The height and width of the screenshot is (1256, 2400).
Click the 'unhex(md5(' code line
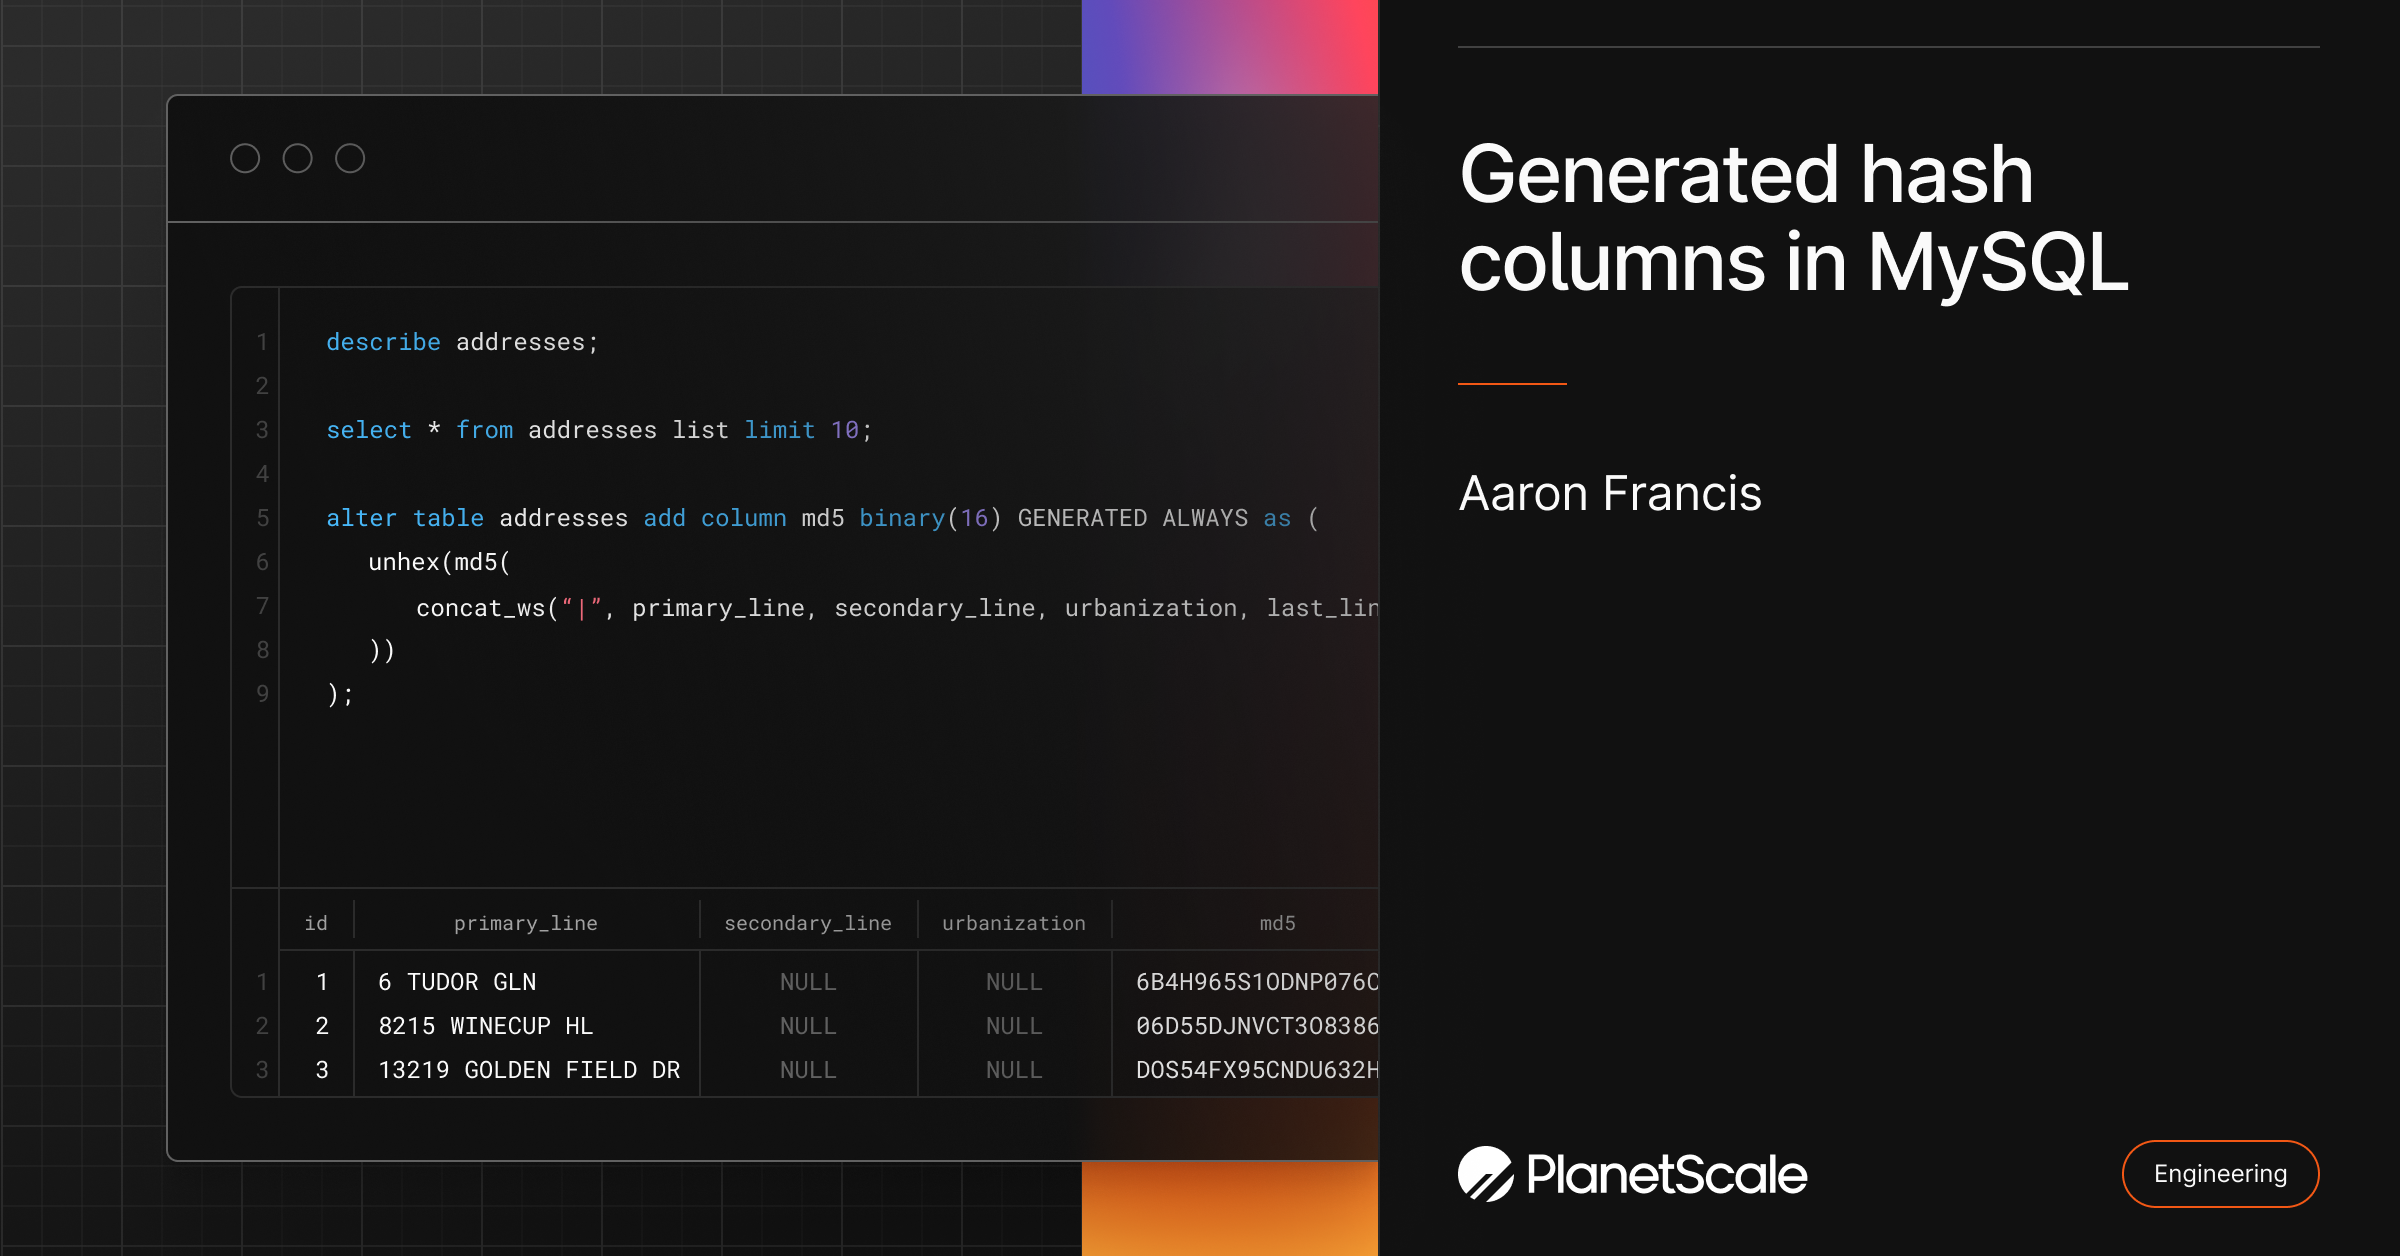[439, 562]
